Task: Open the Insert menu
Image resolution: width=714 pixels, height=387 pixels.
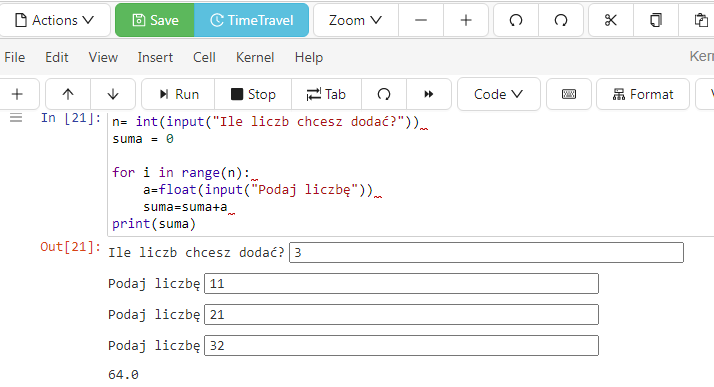Action: [155, 57]
